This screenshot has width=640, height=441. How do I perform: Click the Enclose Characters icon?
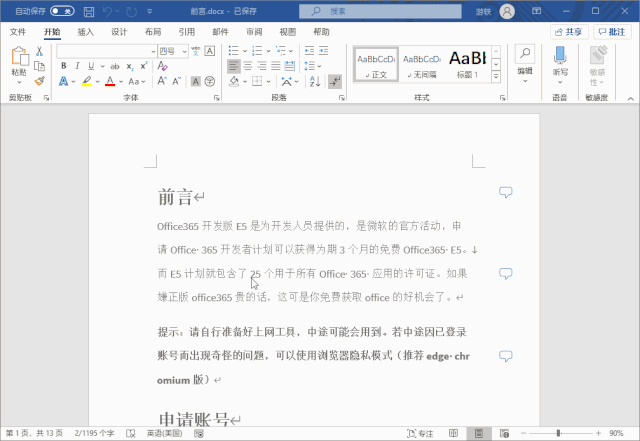210,81
